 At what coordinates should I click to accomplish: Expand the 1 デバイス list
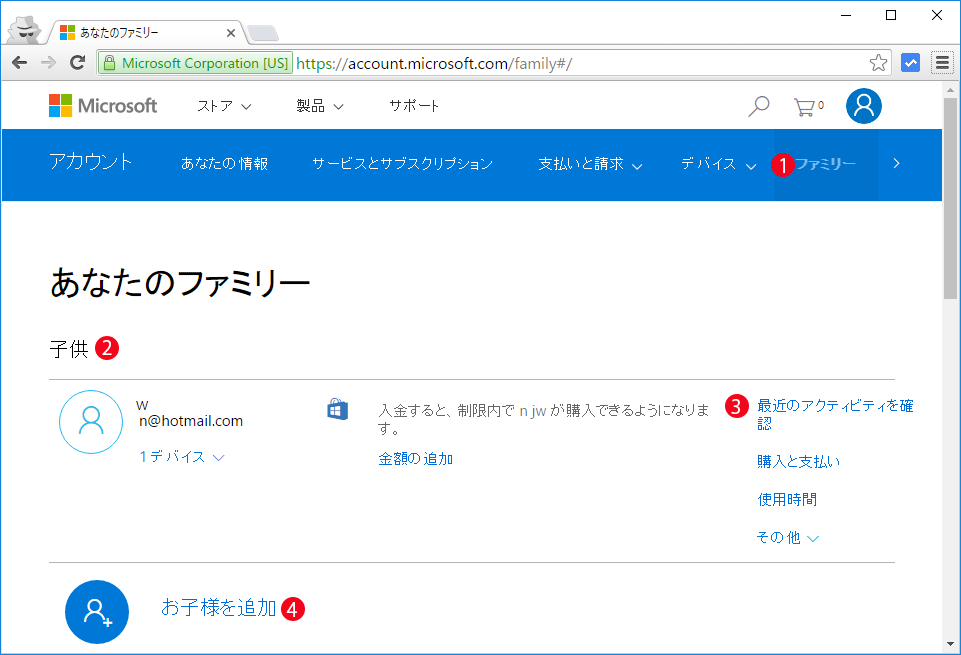(x=182, y=456)
